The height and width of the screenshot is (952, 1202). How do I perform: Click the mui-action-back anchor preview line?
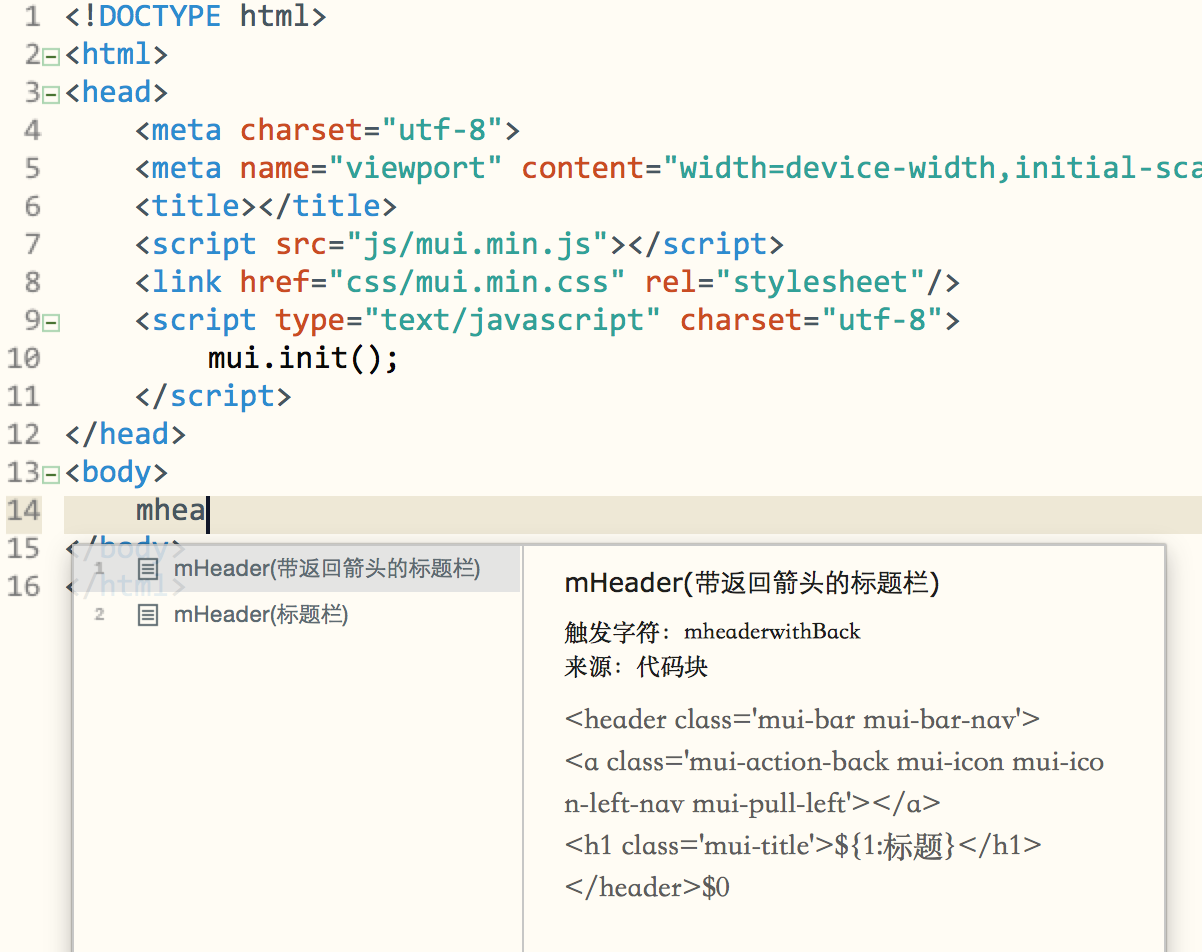coord(834,782)
